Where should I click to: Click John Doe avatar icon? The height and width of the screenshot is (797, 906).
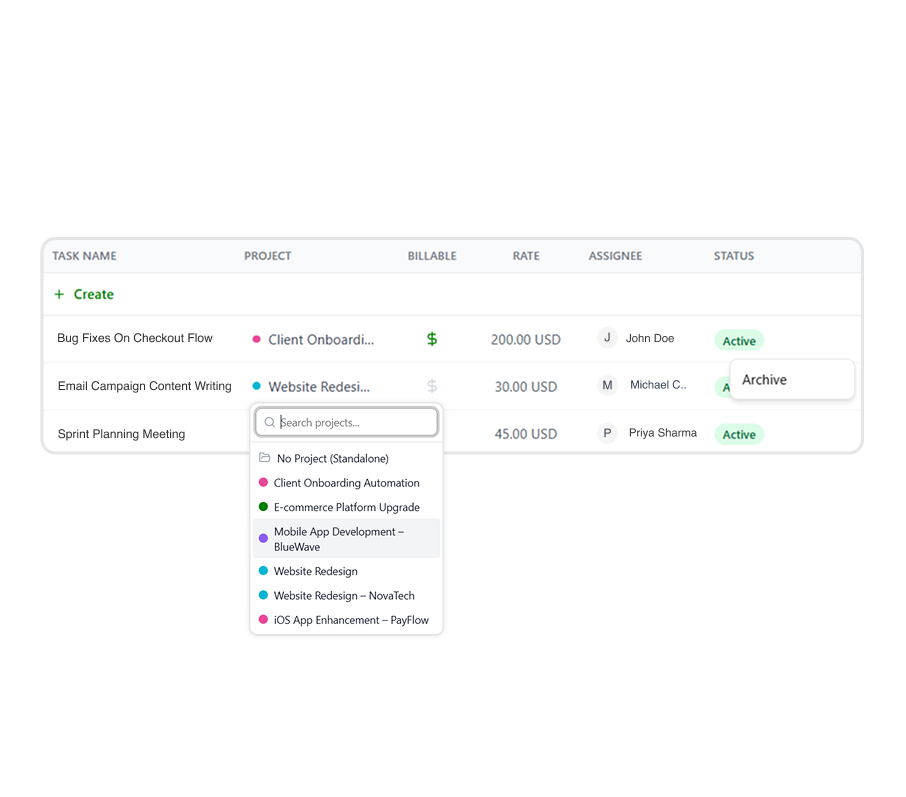[607, 338]
